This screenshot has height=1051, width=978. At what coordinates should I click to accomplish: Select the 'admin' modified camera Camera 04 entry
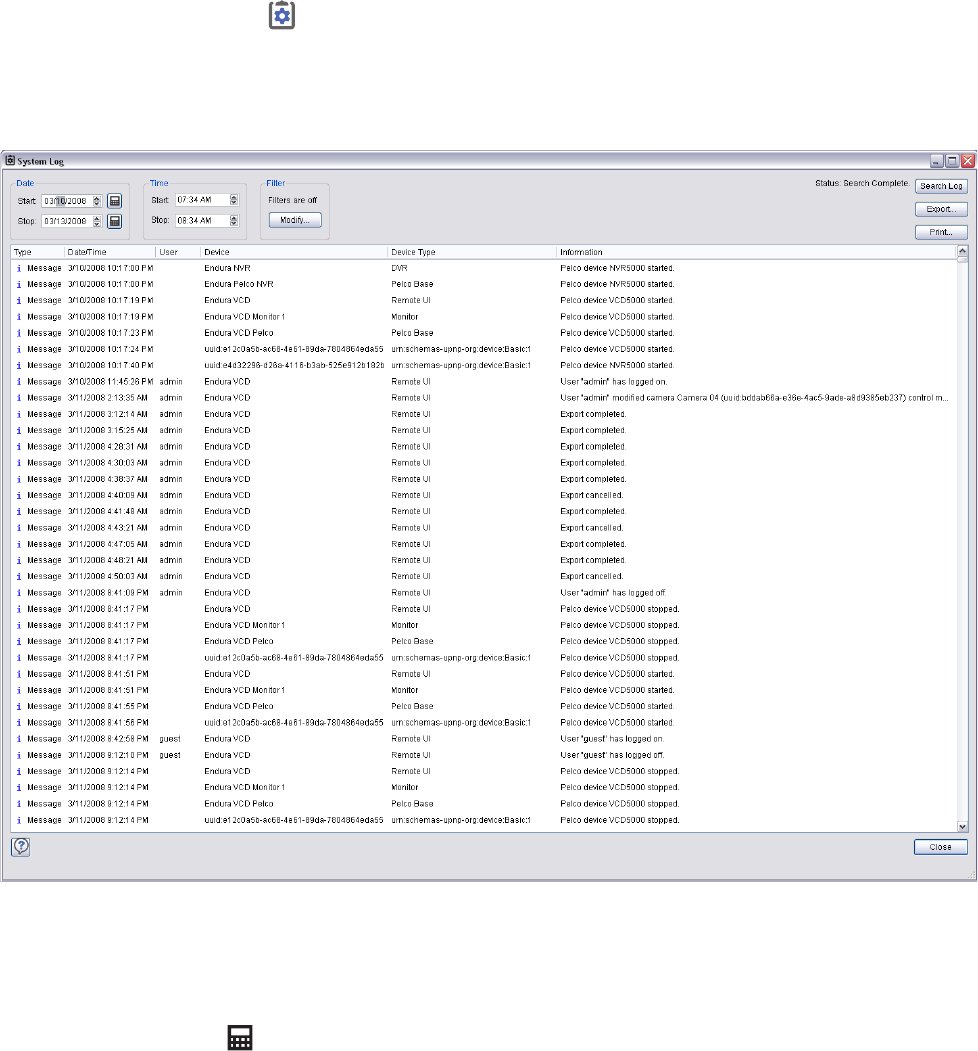coord(484,398)
